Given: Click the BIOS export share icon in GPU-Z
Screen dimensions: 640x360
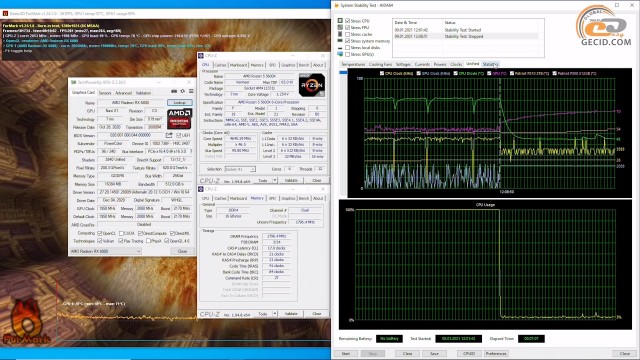Looking at the screenshot, I should 169,135.
